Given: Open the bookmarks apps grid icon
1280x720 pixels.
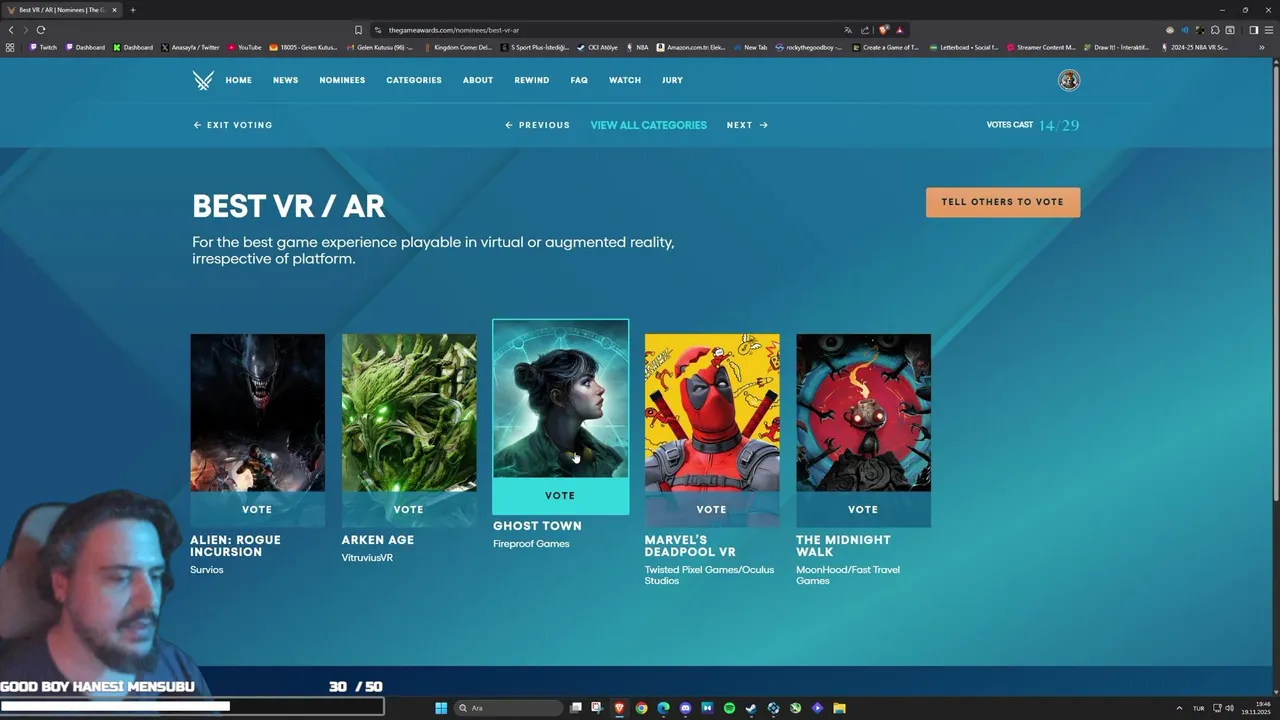Looking at the screenshot, I should 10,47.
